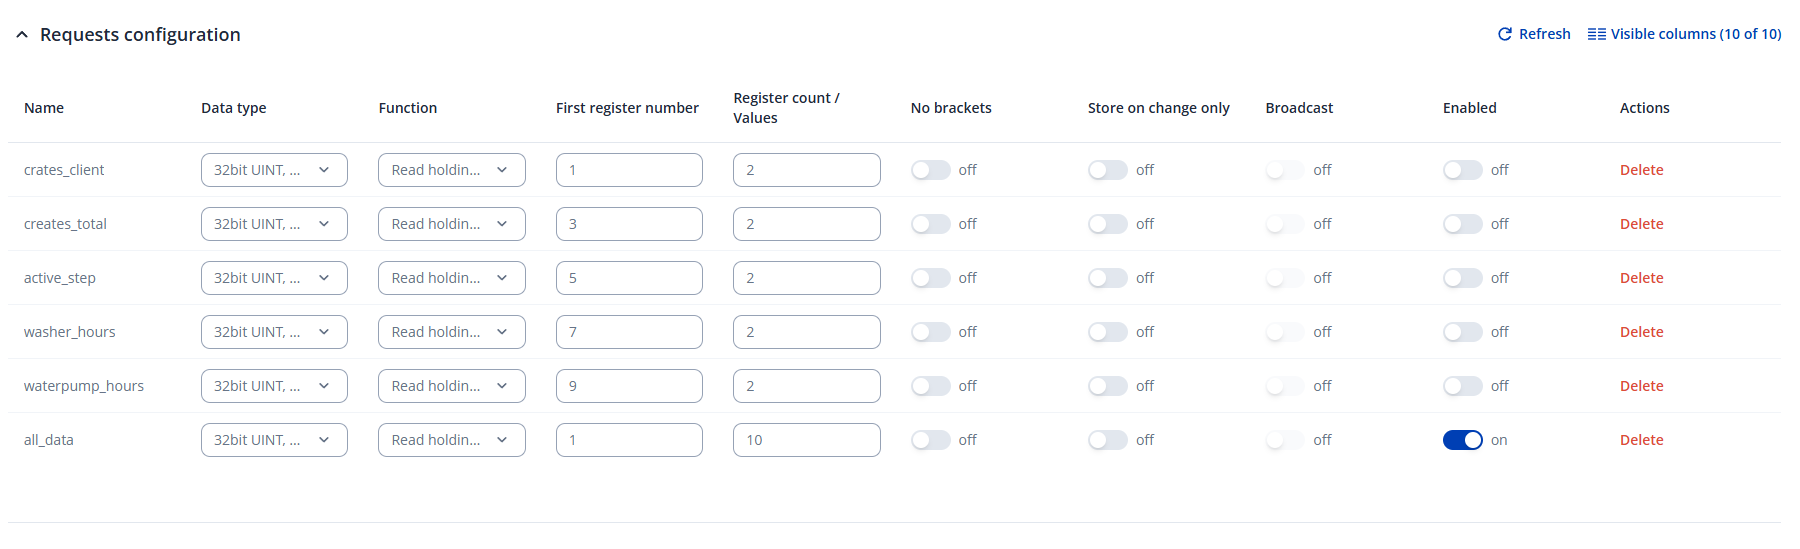The image size is (1800, 549).
Task: Enable the crates_client request toggle
Action: 1462,170
